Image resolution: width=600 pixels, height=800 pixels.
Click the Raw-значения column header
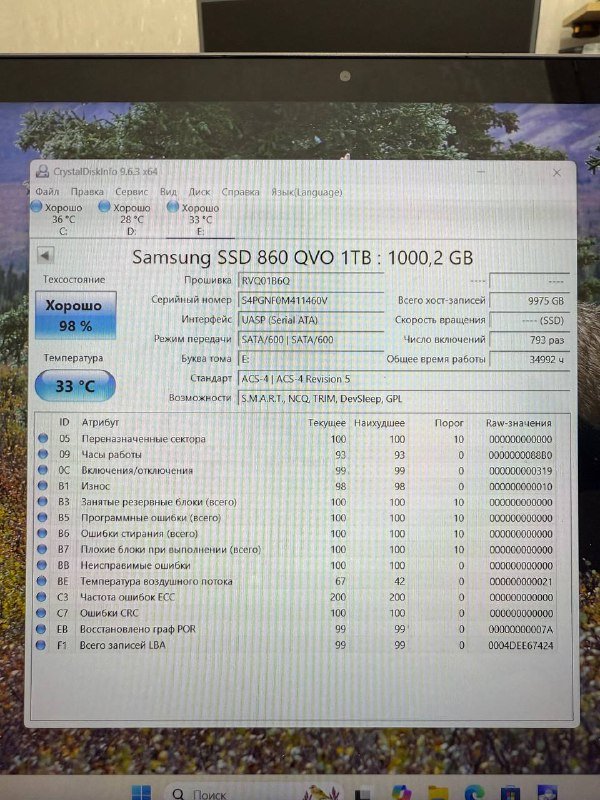point(518,422)
